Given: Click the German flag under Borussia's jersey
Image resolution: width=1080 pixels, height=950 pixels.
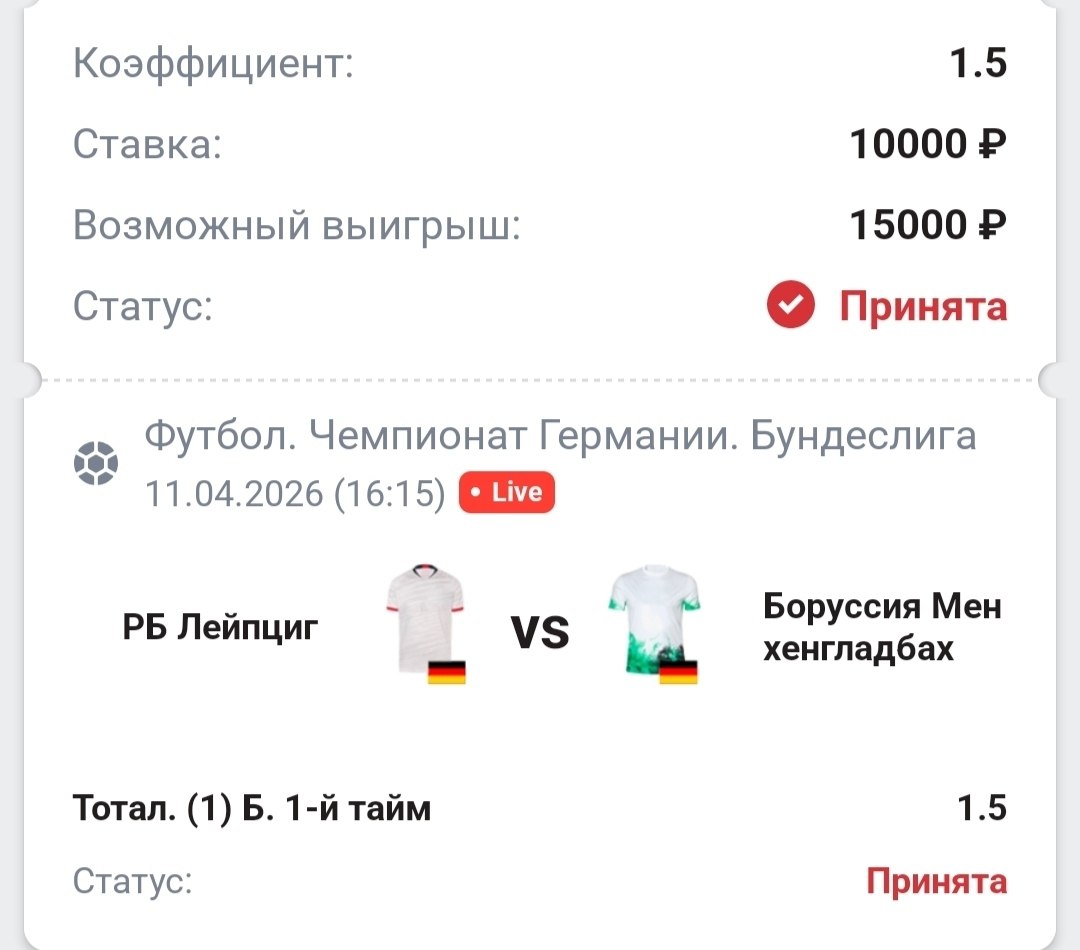Looking at the screenshot, I should click(678, 672).
